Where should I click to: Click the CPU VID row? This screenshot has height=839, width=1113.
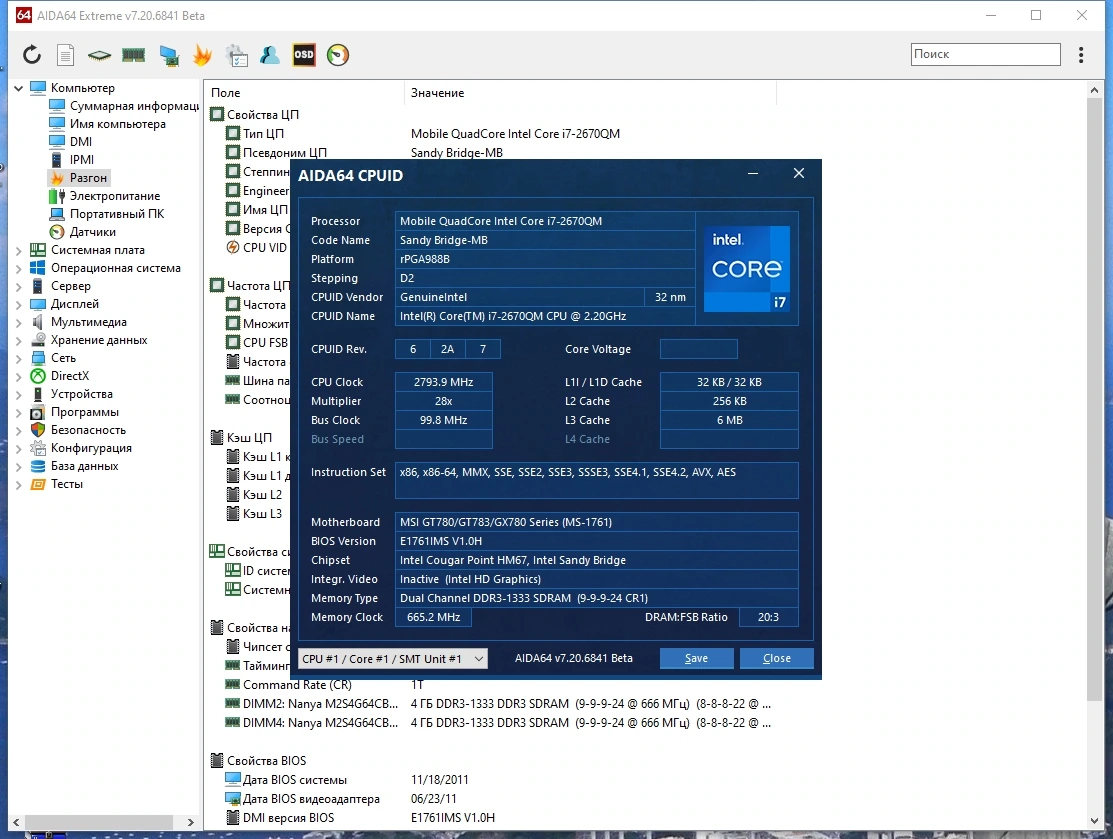257,248
